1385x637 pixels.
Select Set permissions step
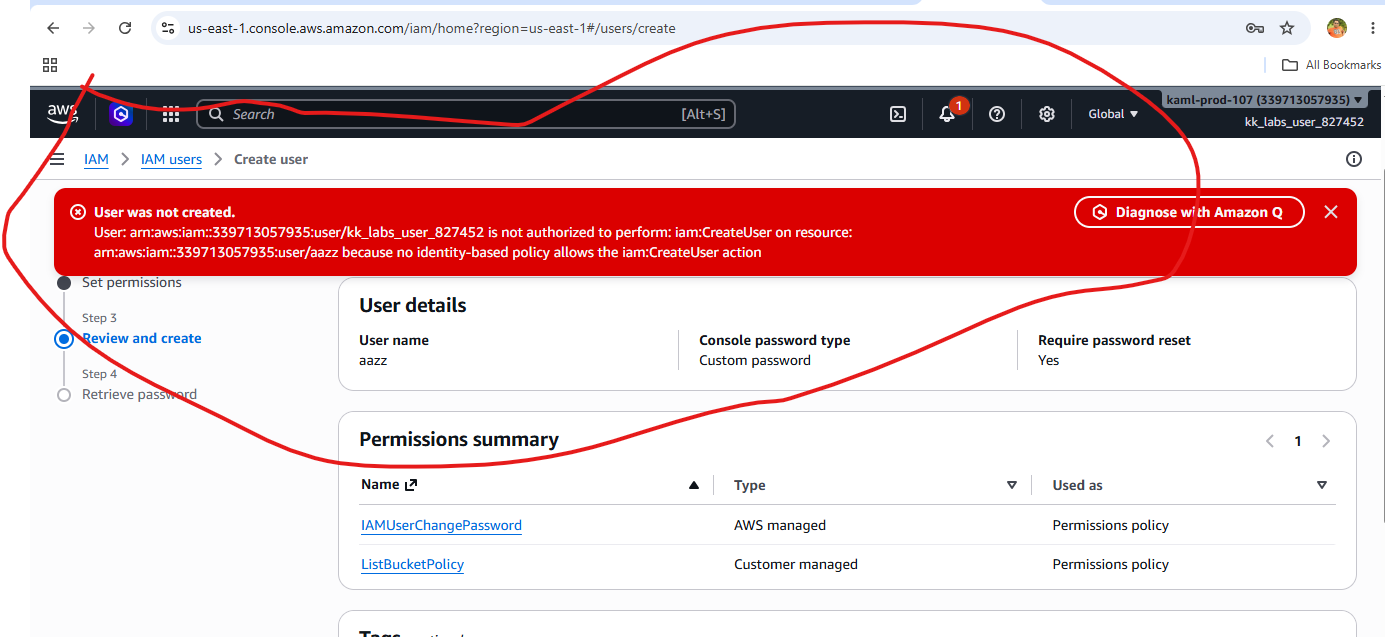(x=132, y=283)
